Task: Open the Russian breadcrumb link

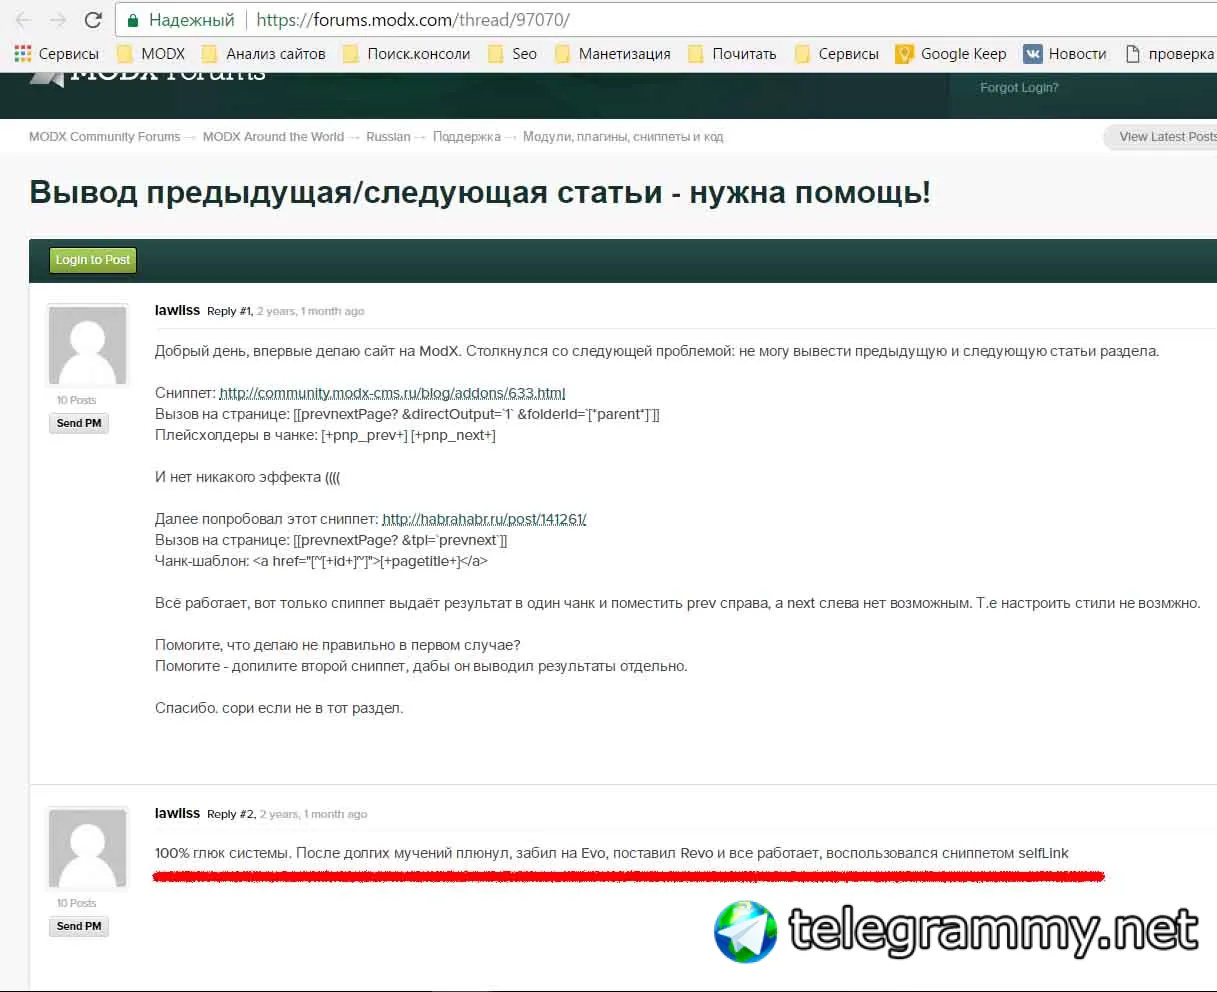Action: tap(388, 137)
